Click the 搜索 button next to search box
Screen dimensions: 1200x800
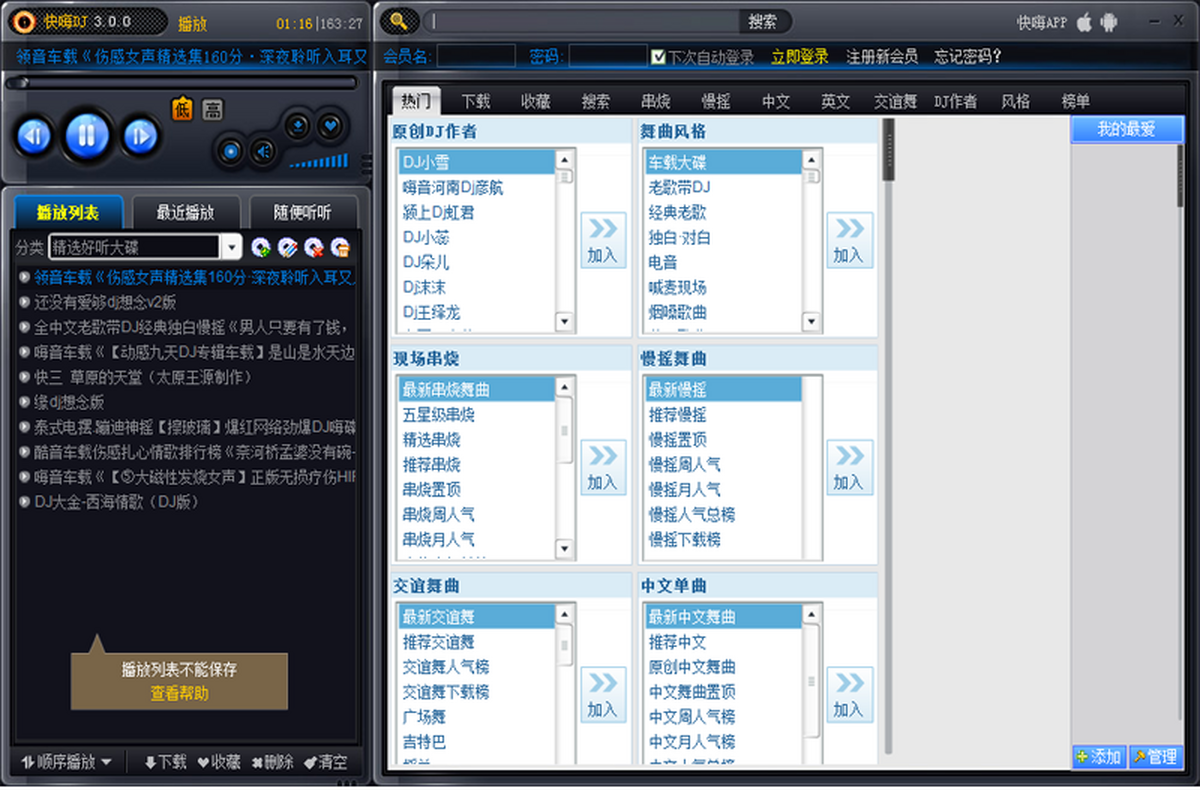pyautogui.click(x=764, y=21)
